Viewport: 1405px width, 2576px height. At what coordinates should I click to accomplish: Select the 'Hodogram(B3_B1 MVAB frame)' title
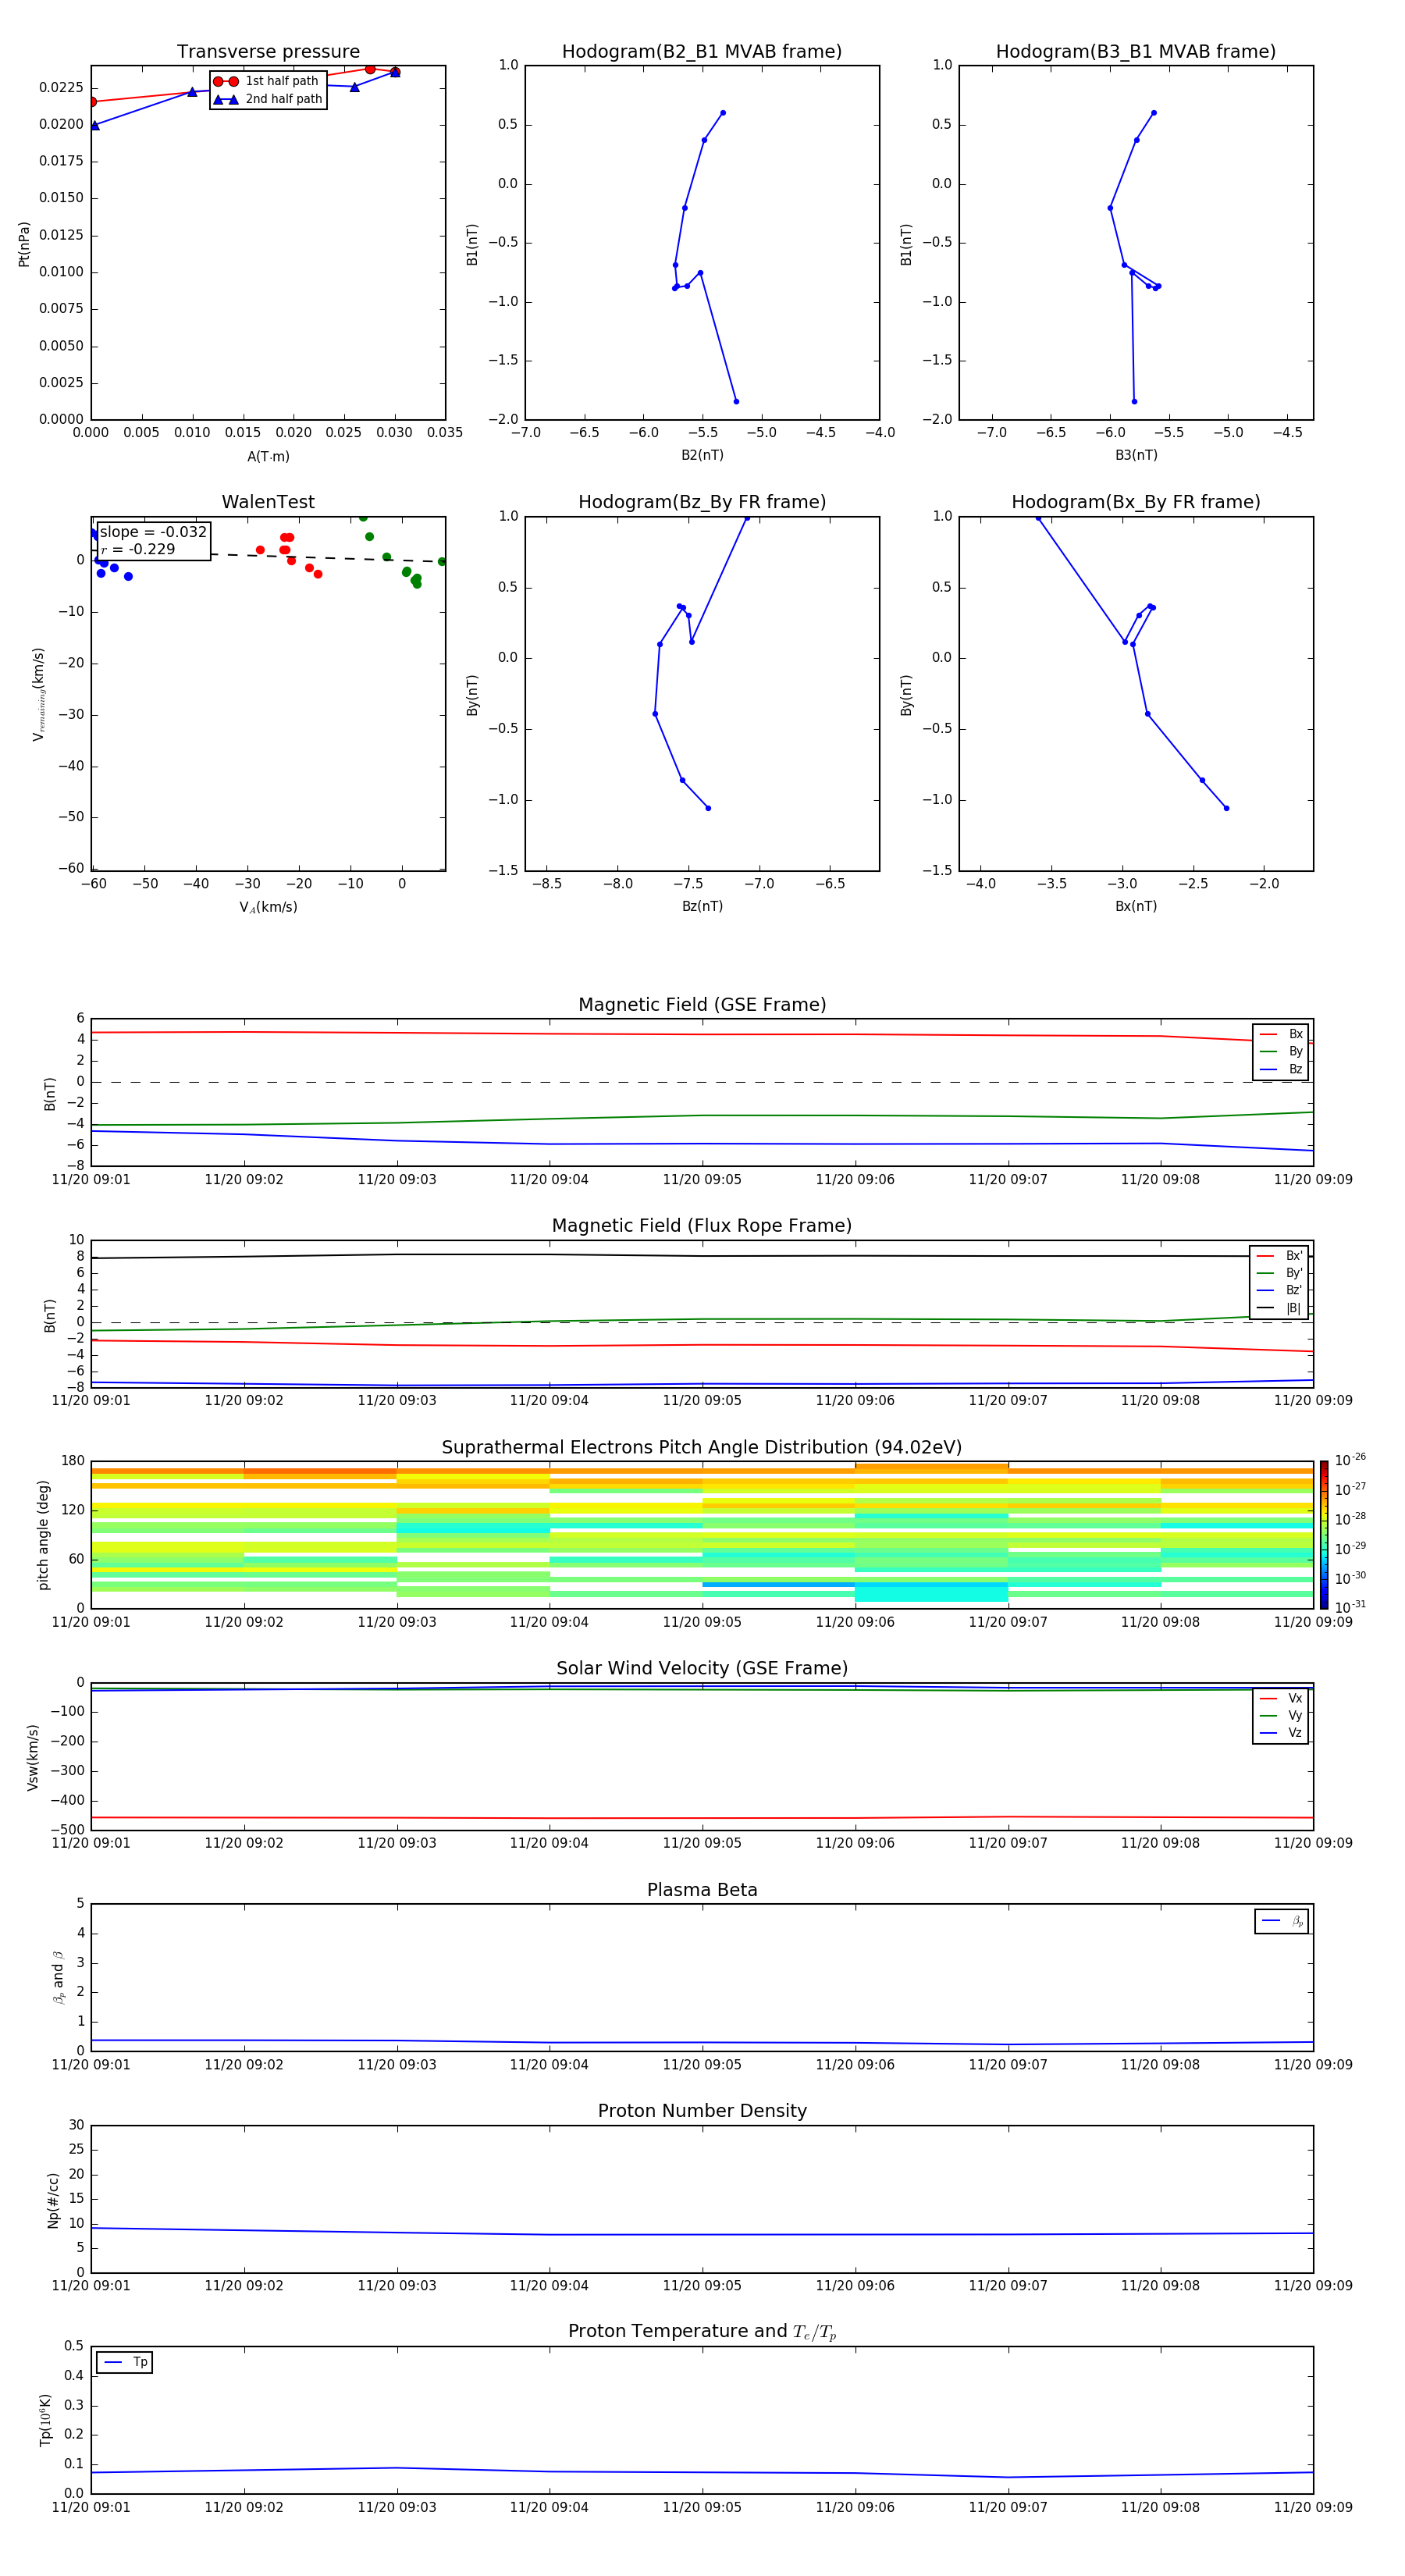[1136, 52]
